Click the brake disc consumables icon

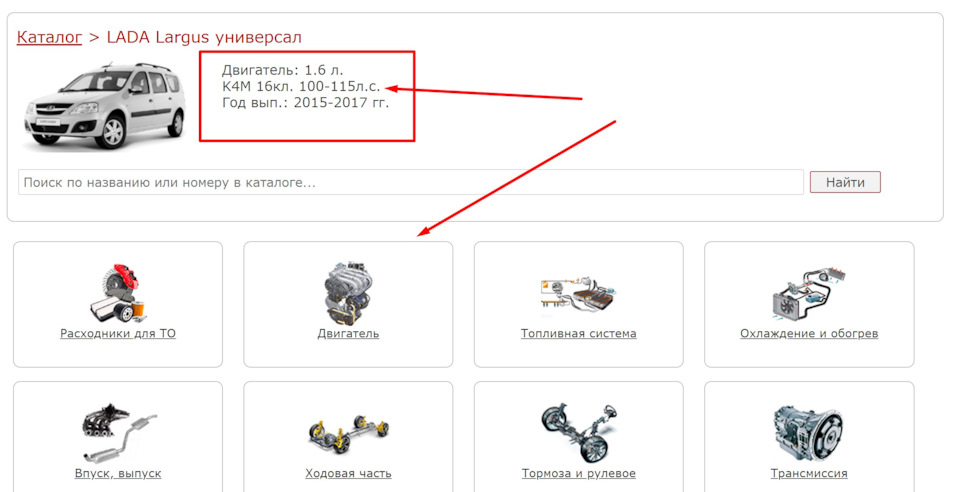point(118,293)
